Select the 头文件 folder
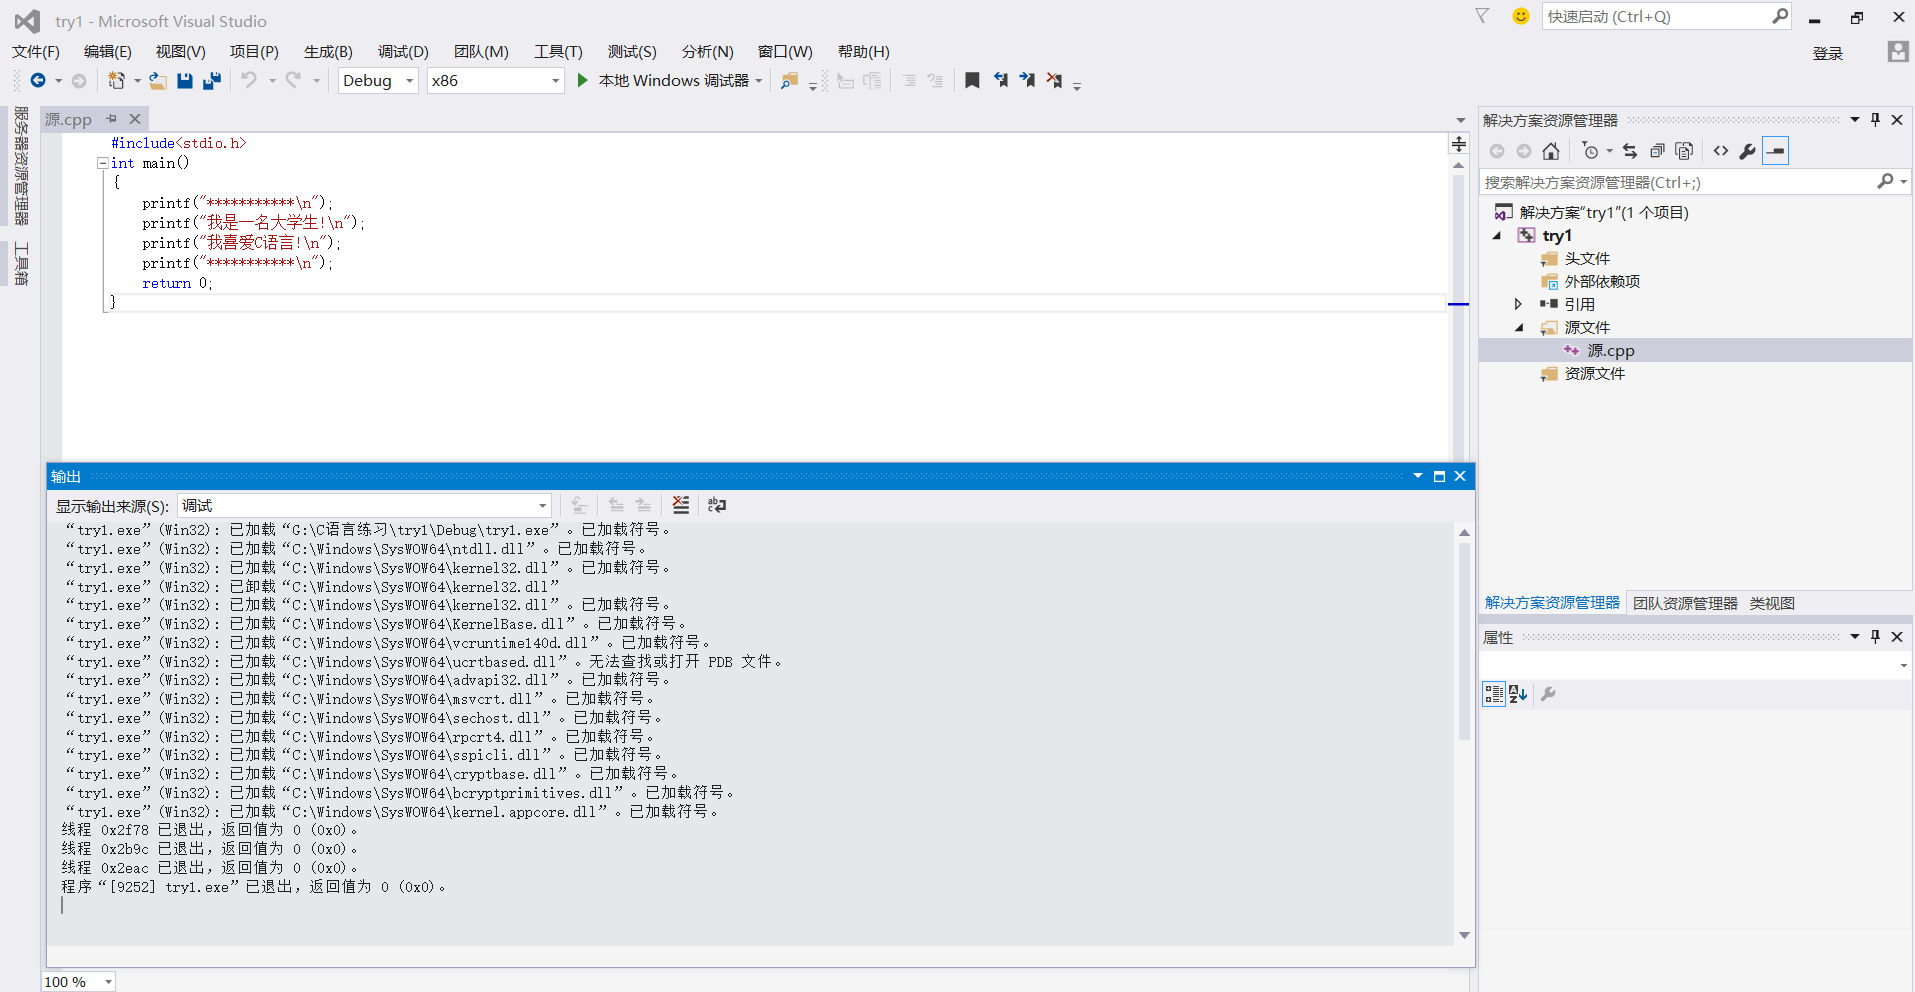The width and height of the screenshot is (1915, 992). (1587, 259)
